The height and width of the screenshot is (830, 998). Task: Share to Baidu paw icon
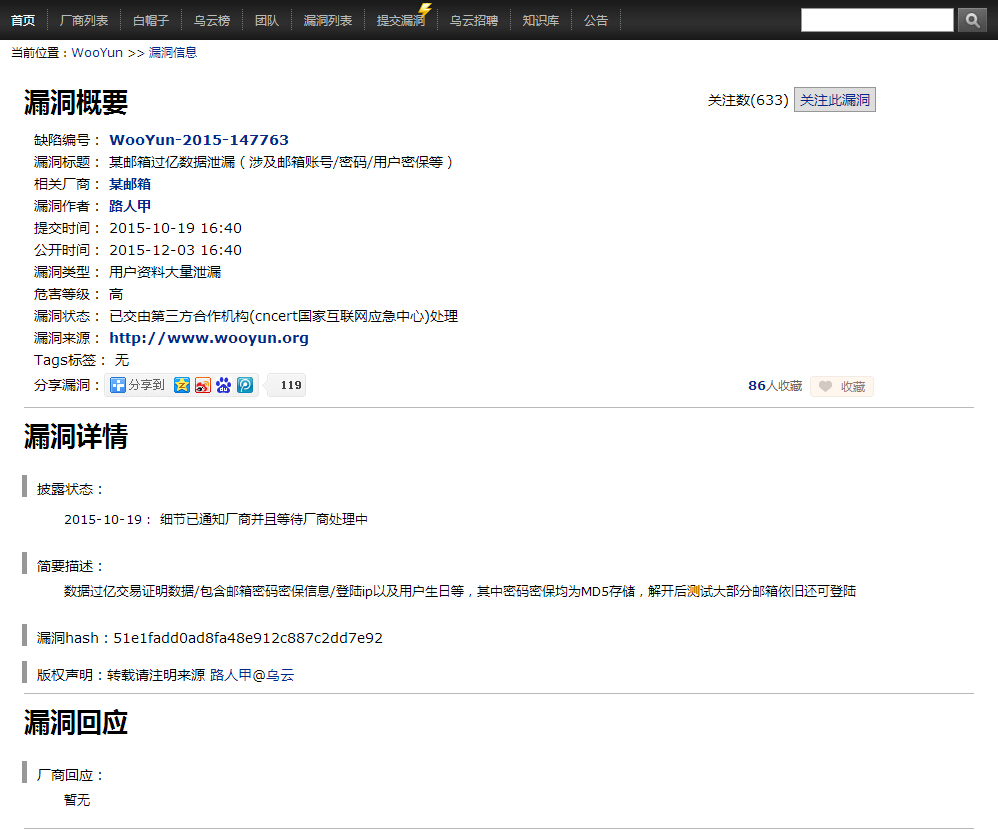223,385
